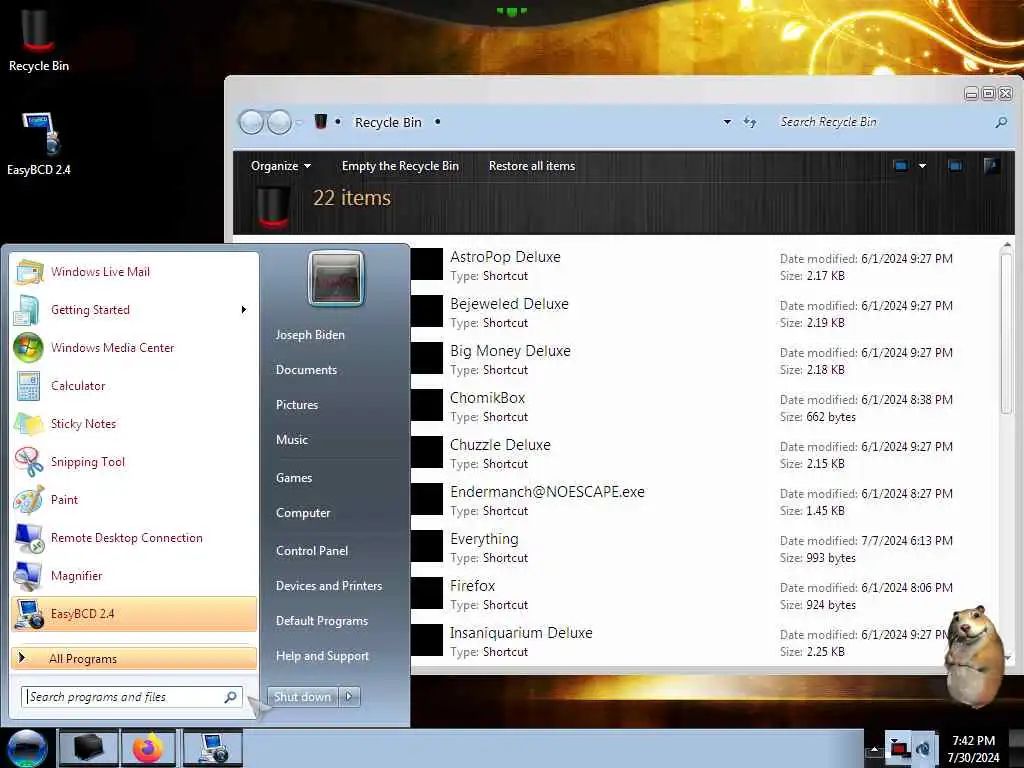The width and height of the screenshot is (1024, 768).
Task: Open the view options dropdown arrow
Action: [x=922, y=166]
